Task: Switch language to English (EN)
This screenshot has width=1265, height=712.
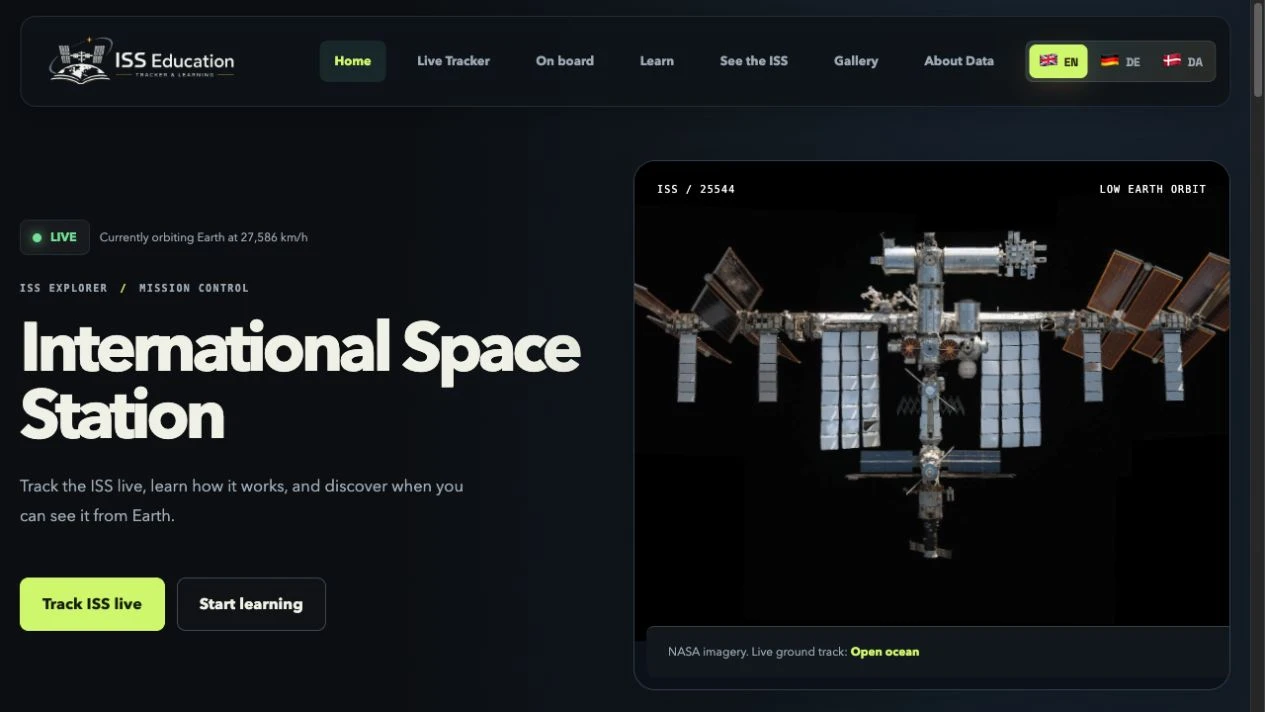Action: (1058, 61)
